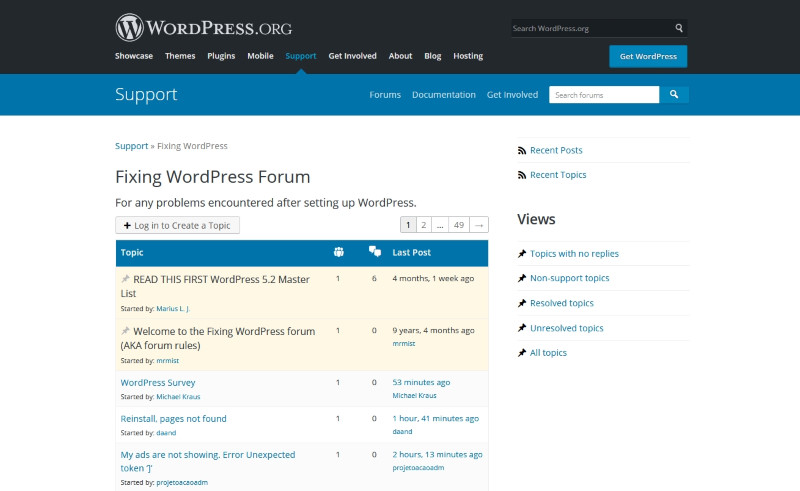
Task: Click the plus icon on Log in button
Action: (127, 226)
